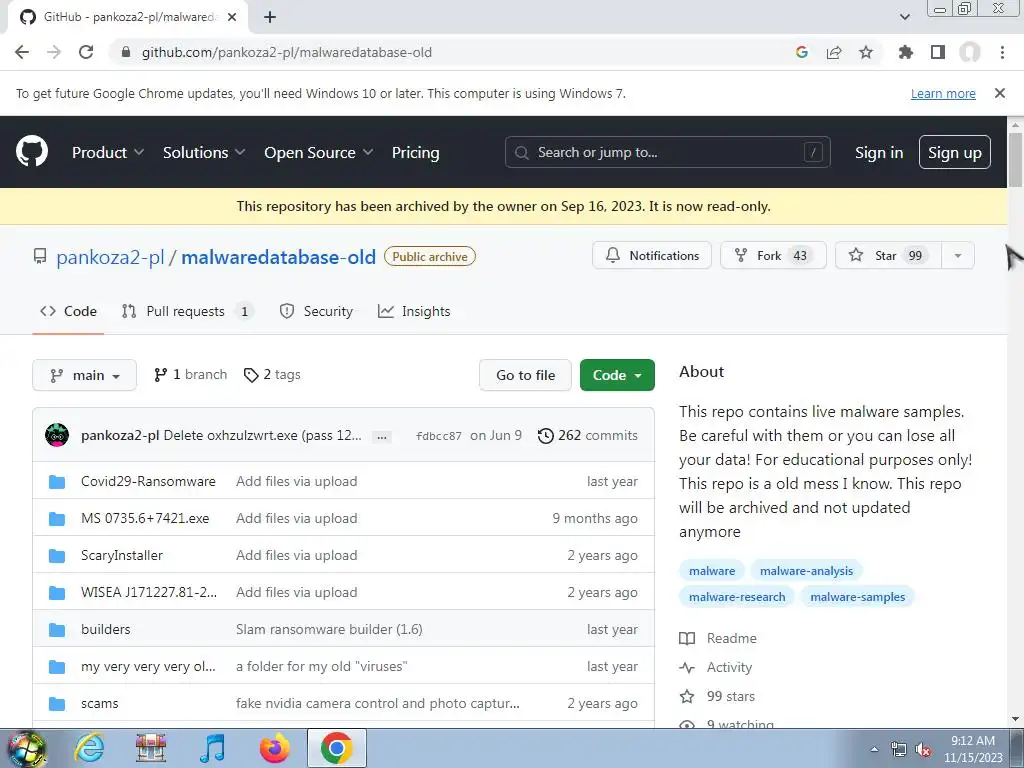
Task: Click the volume muted tray icon
Action: point(923,750)
